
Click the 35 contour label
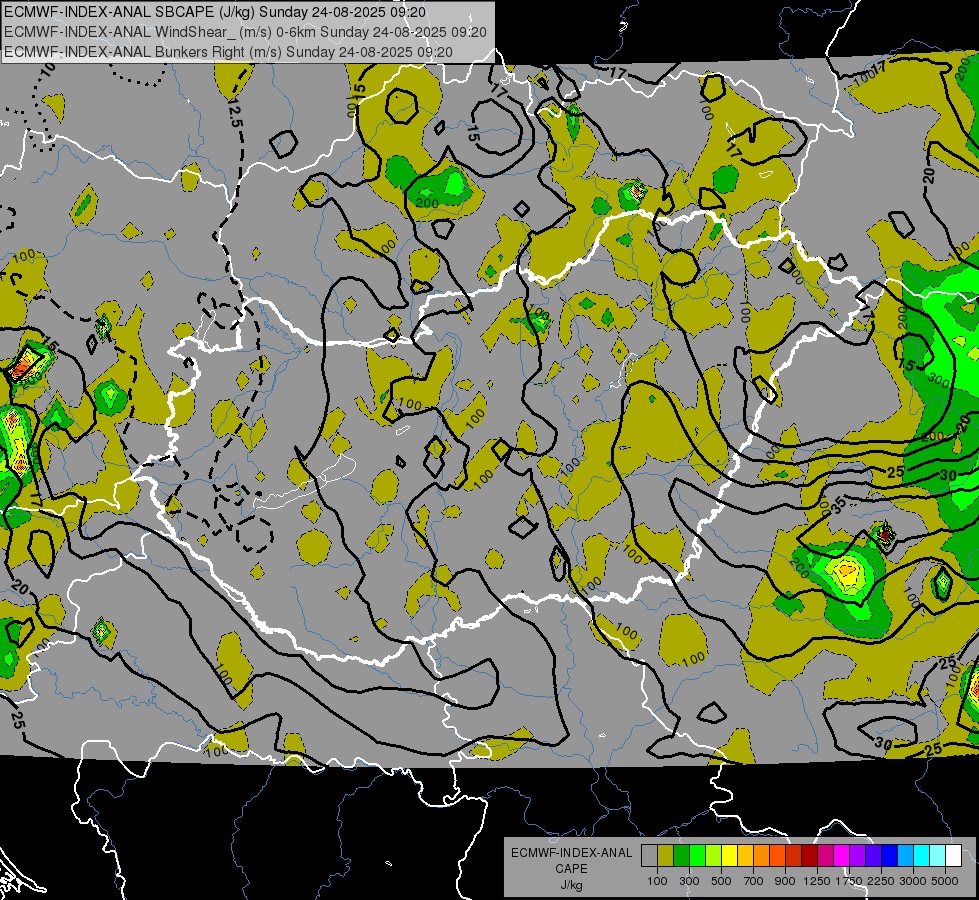[838, 504]
